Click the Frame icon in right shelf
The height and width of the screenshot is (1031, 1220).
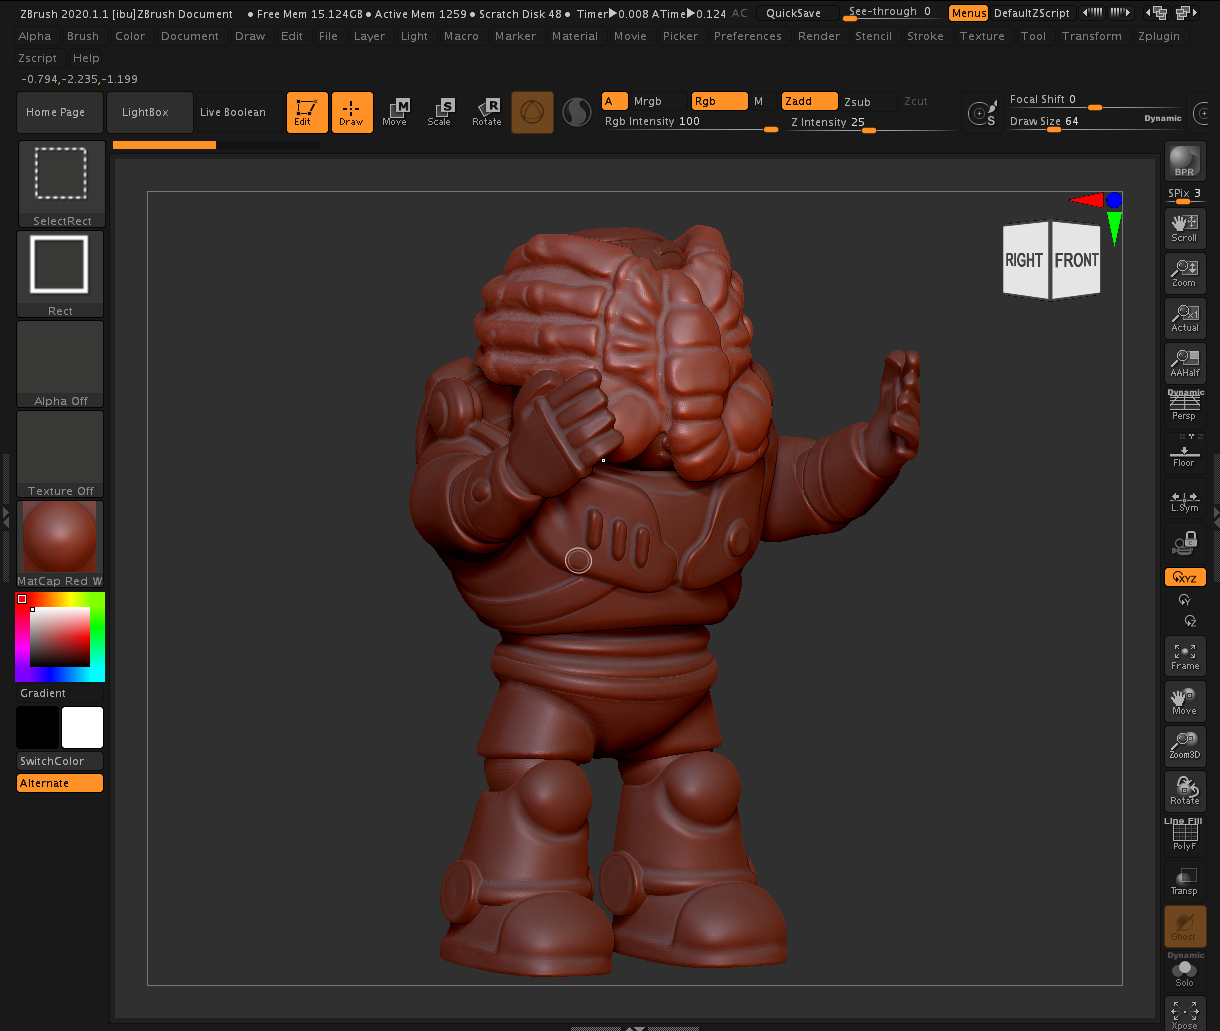tap(1184, 656)
